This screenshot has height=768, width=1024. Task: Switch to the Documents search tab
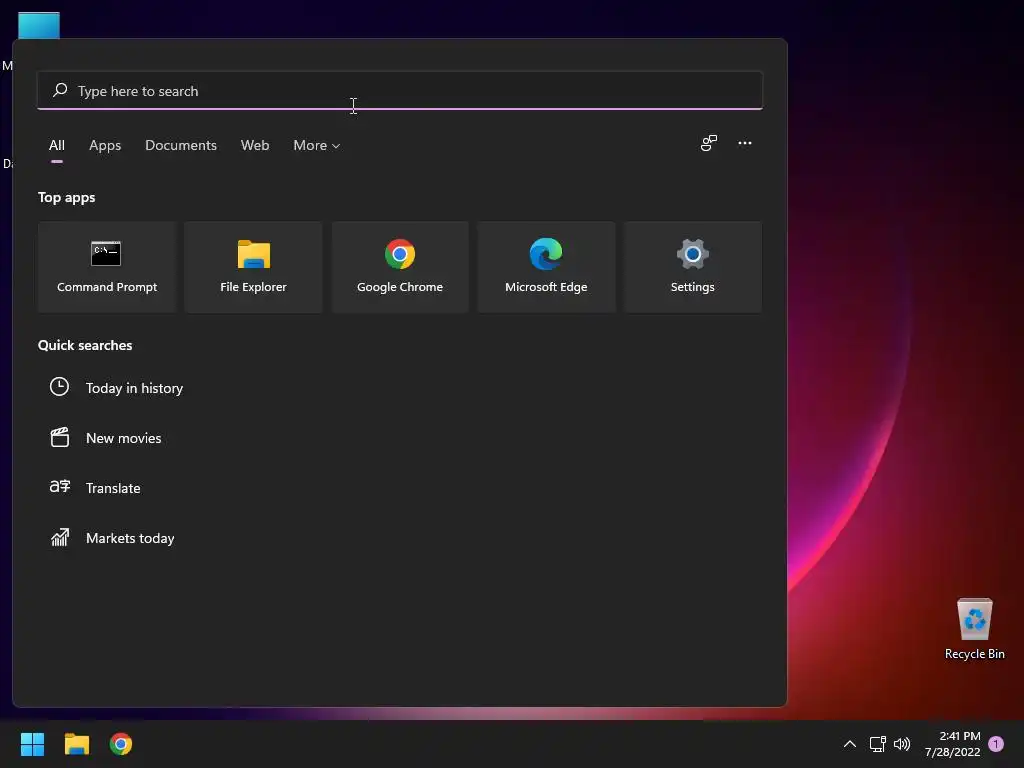(181, 145)
